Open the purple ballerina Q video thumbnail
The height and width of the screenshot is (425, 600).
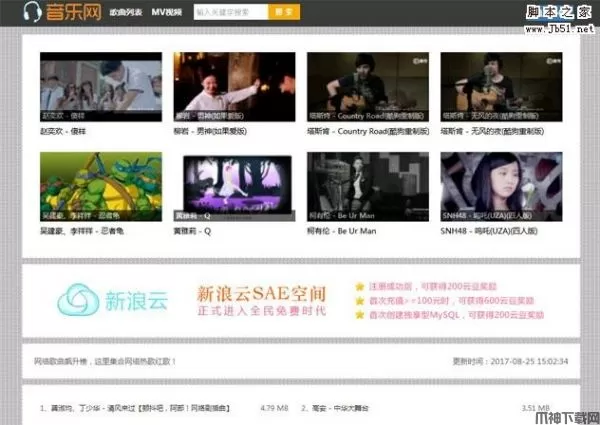[234, 187]
